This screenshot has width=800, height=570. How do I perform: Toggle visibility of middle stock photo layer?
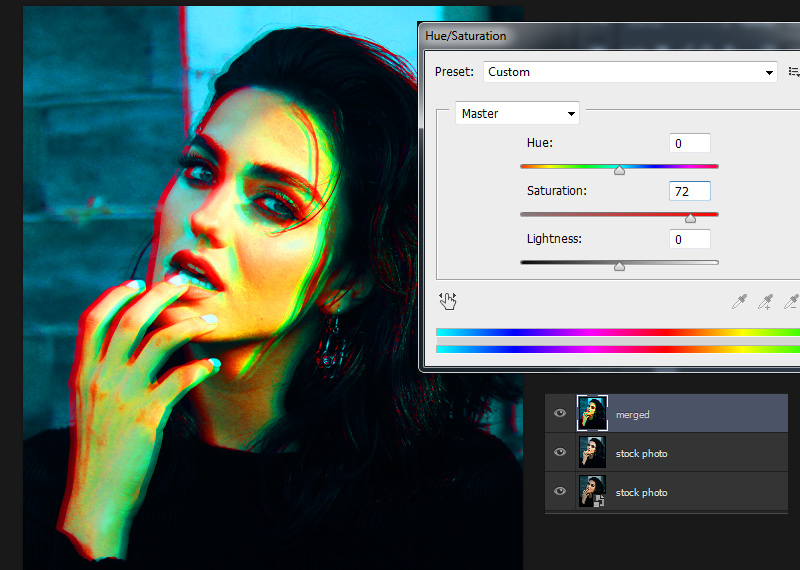560,452
